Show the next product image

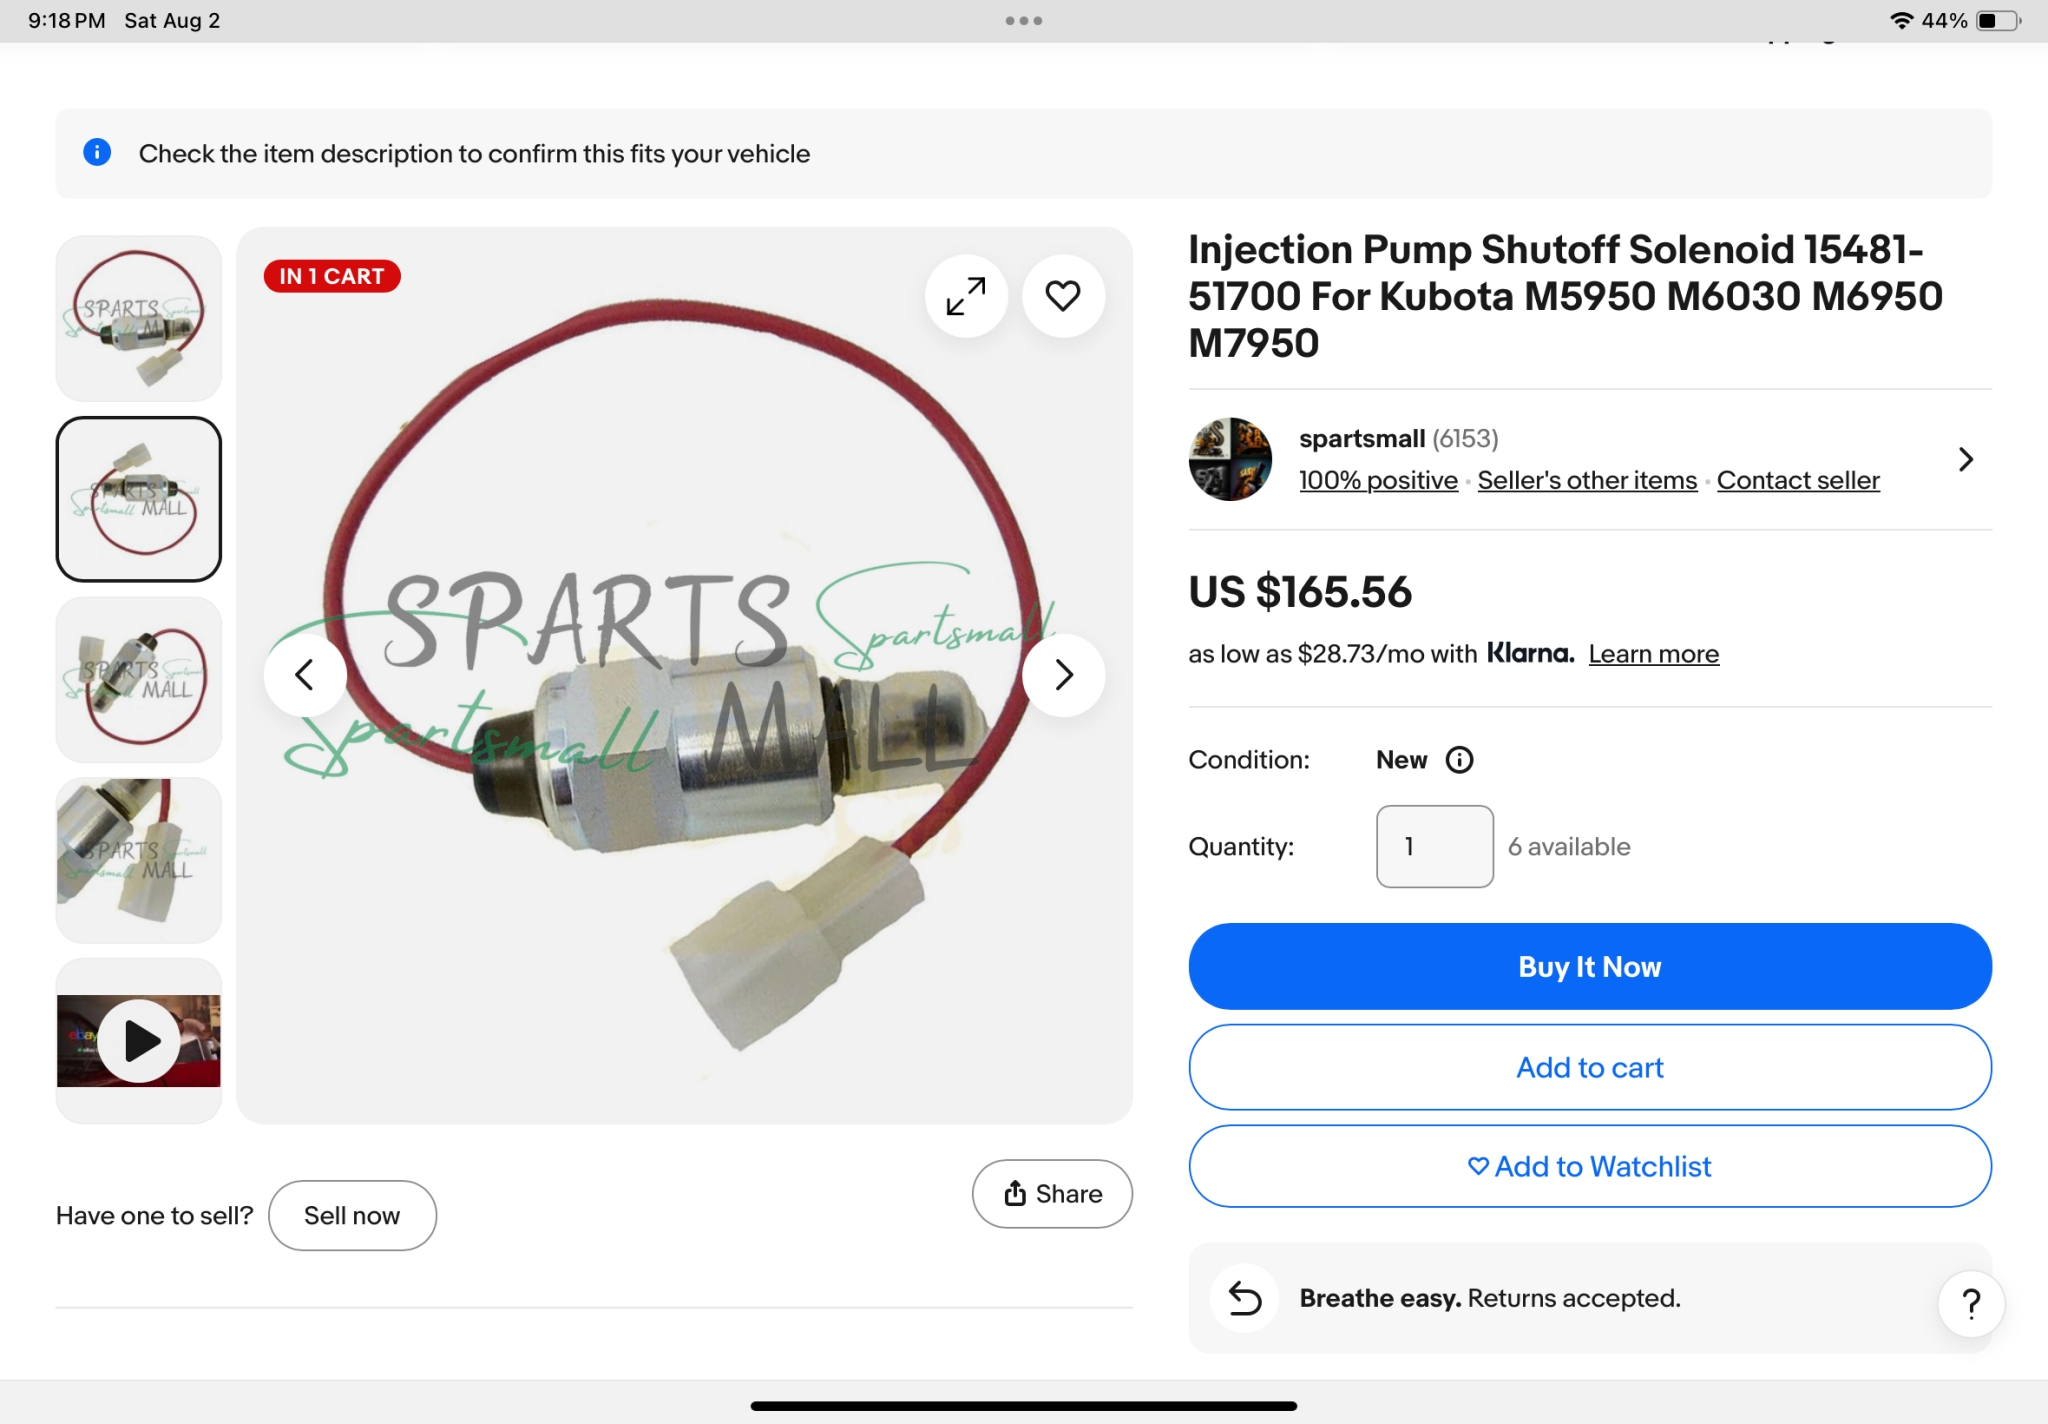point(1063,675)
